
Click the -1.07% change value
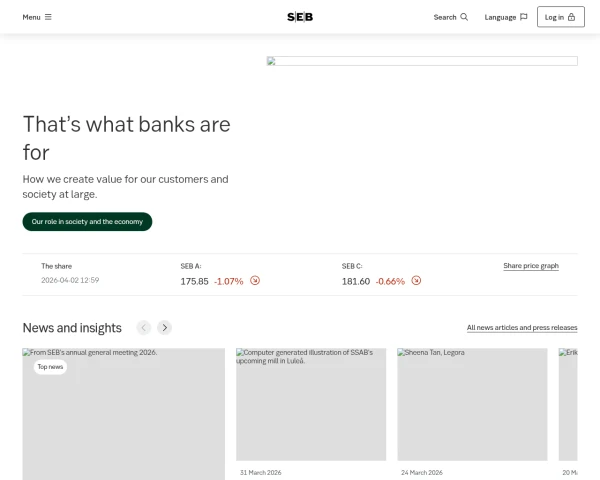(x=228, y=281)
